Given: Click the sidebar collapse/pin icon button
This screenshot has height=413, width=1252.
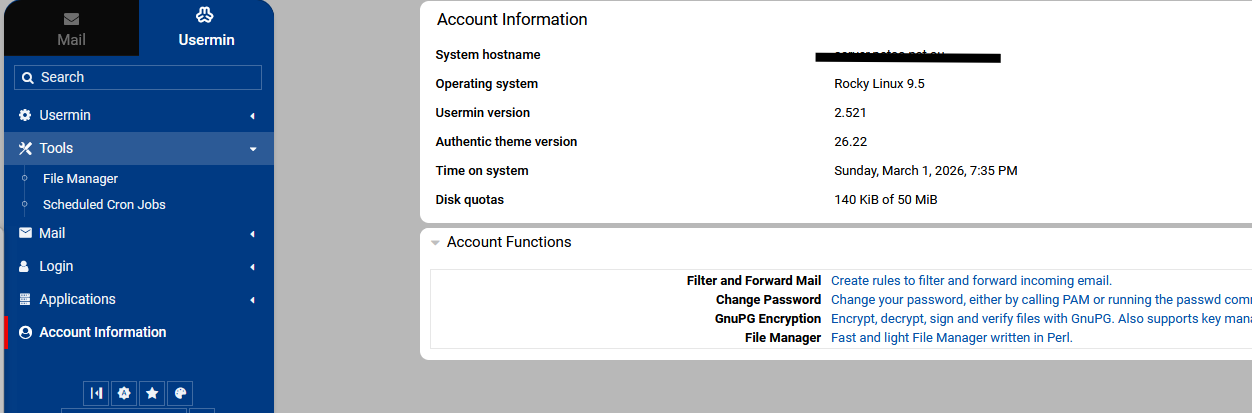Looking at the screenshot, I should tap(96, 393).
